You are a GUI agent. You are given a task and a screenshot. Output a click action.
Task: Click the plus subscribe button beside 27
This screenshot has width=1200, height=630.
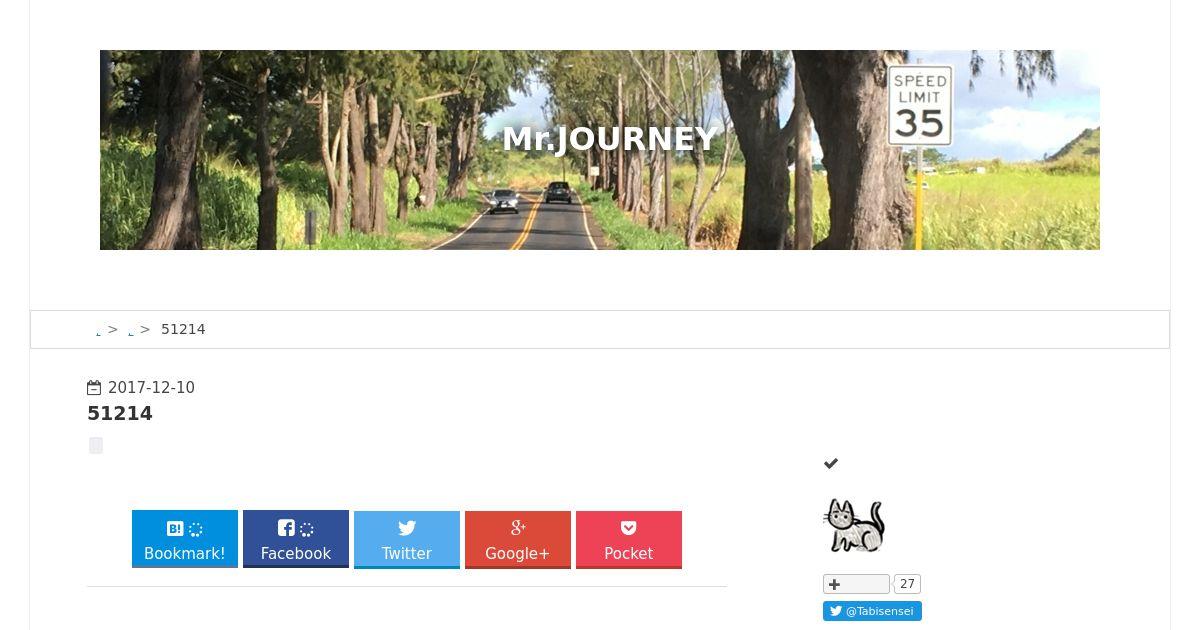point(856,584)
